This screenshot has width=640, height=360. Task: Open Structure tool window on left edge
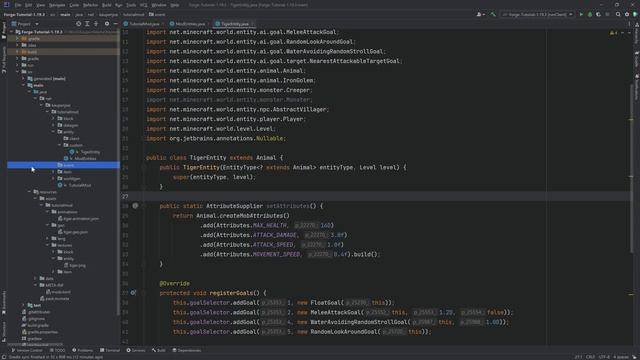pos(4,331)
